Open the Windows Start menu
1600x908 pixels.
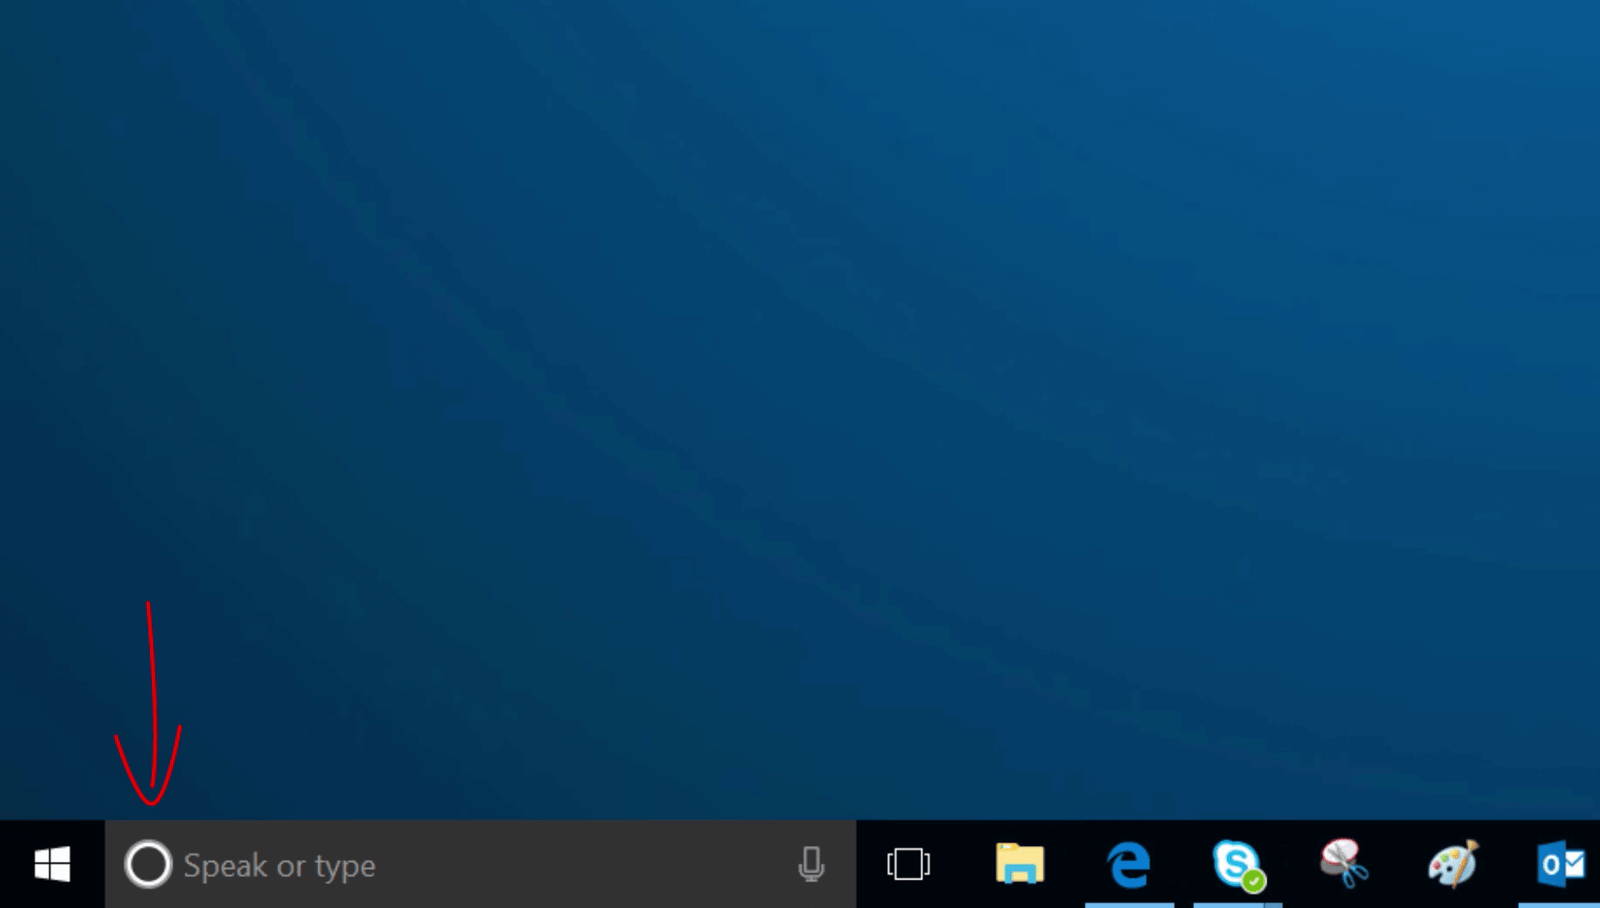(52, 864)
